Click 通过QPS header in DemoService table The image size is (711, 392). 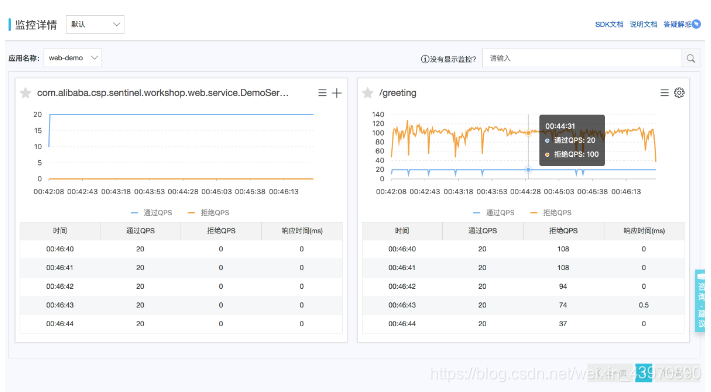141,230
